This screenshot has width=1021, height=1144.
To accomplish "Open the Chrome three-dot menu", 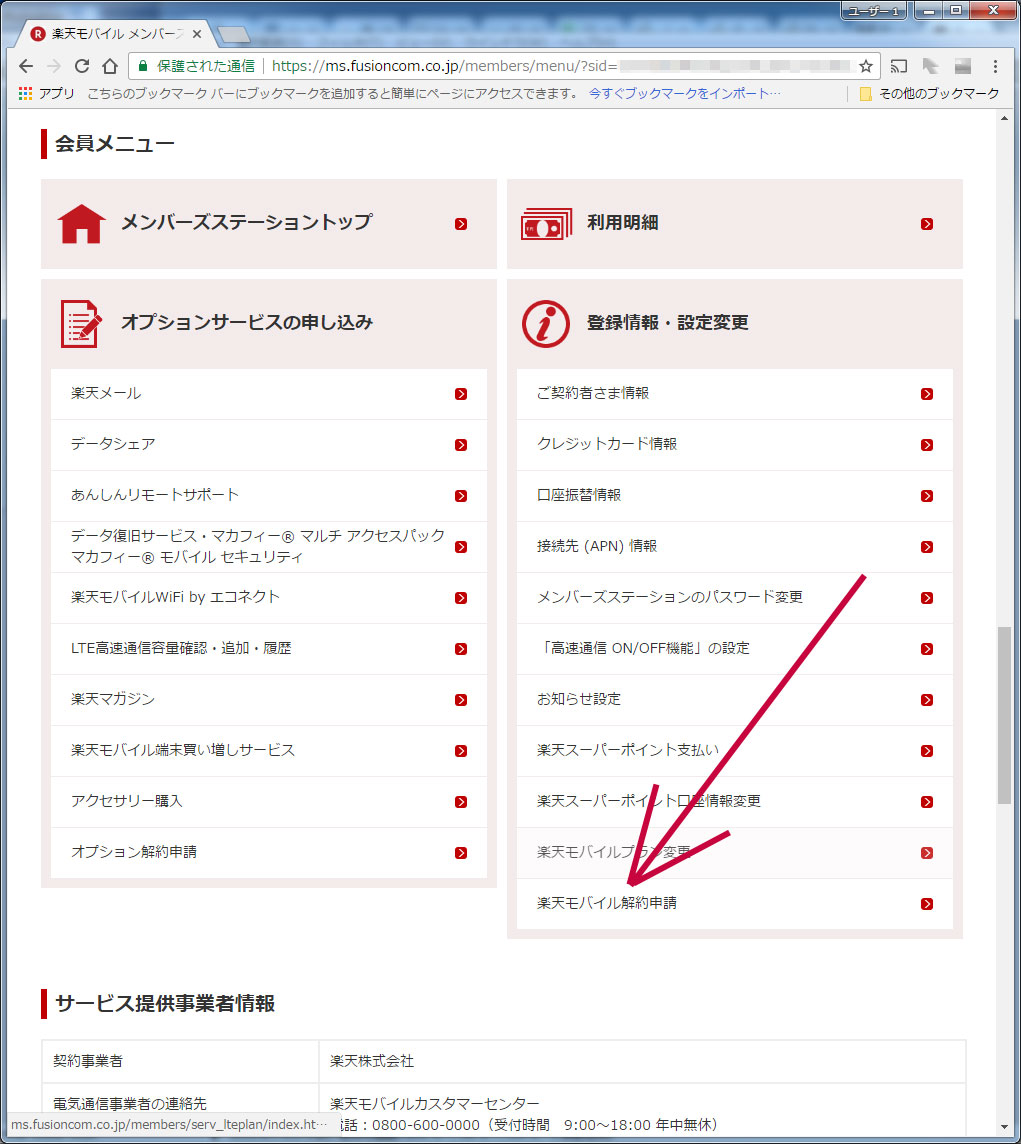I will click(x=995, y=66).
